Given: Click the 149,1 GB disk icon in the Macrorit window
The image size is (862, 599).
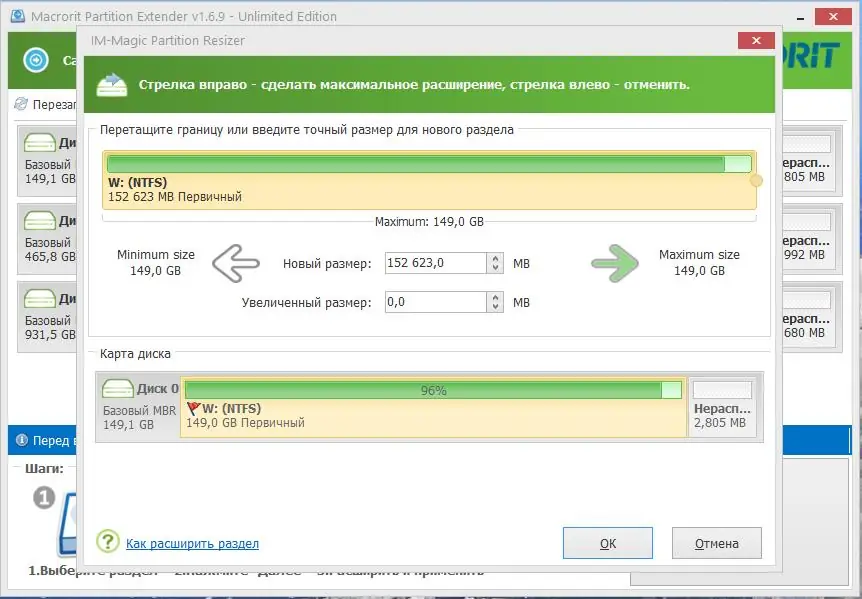Looking at the screenshot, I should click(40, 143).
